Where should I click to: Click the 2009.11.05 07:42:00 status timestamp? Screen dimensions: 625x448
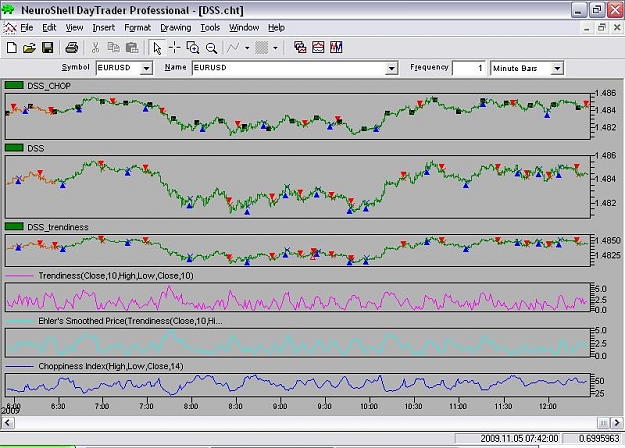[519, 438]
